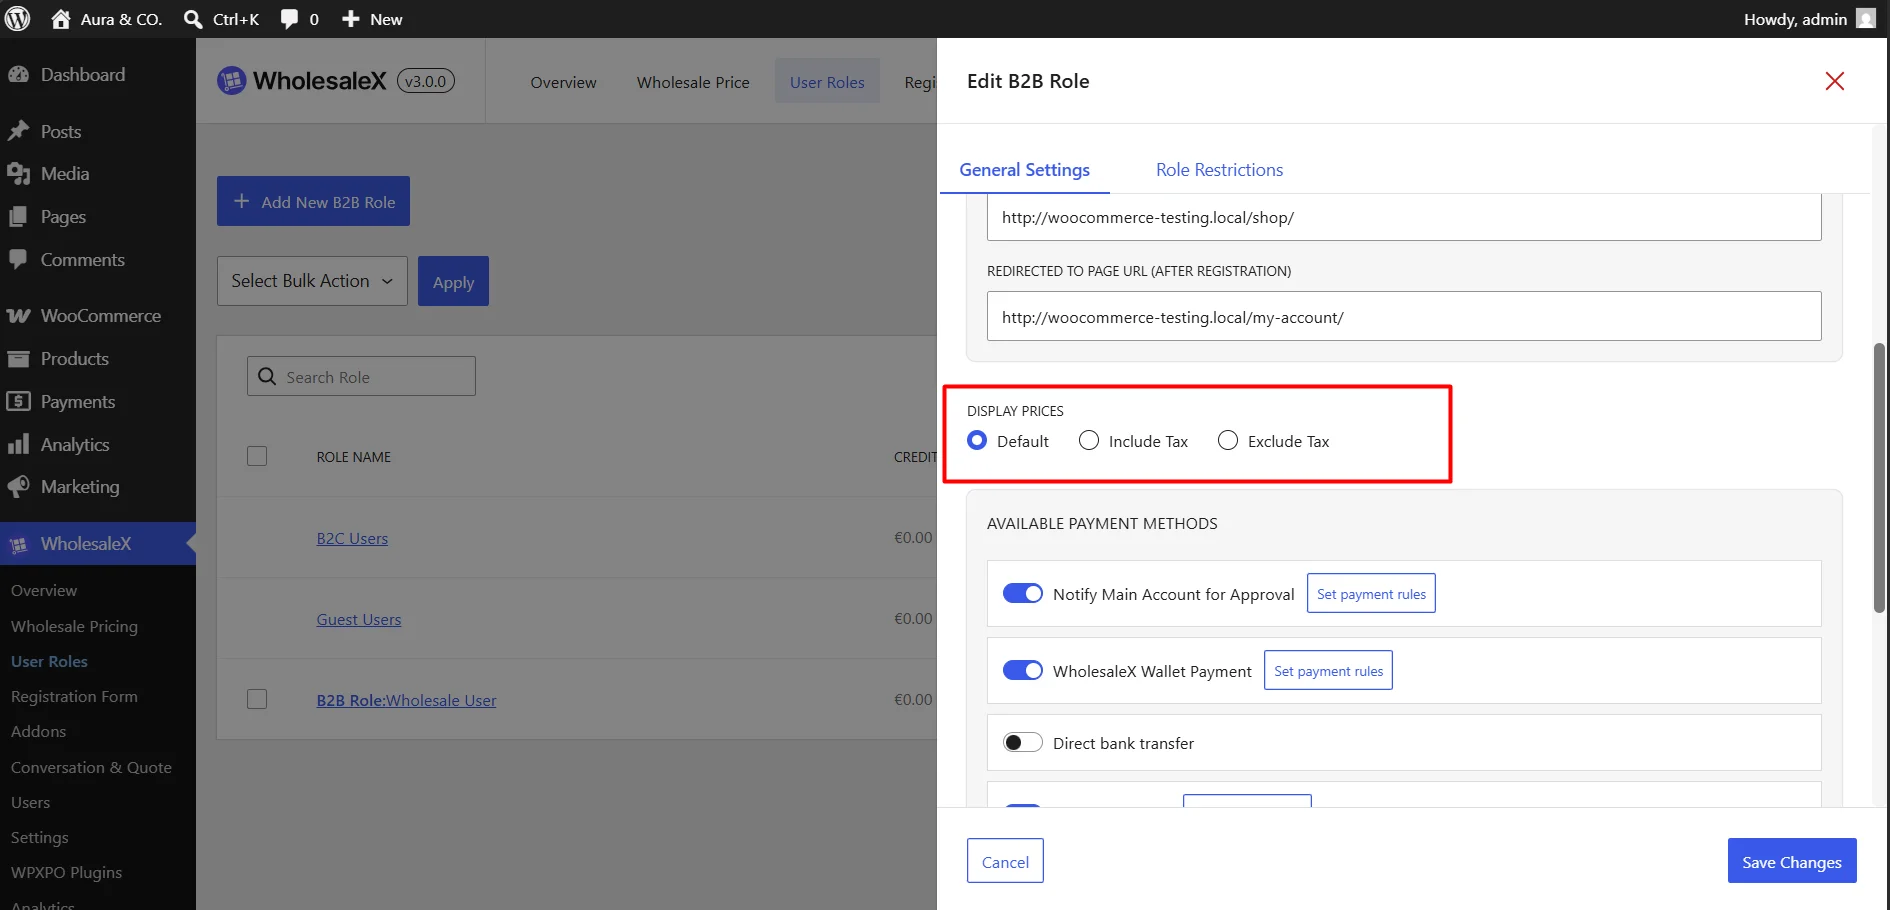Open Addons submenu item

point(38,732)
